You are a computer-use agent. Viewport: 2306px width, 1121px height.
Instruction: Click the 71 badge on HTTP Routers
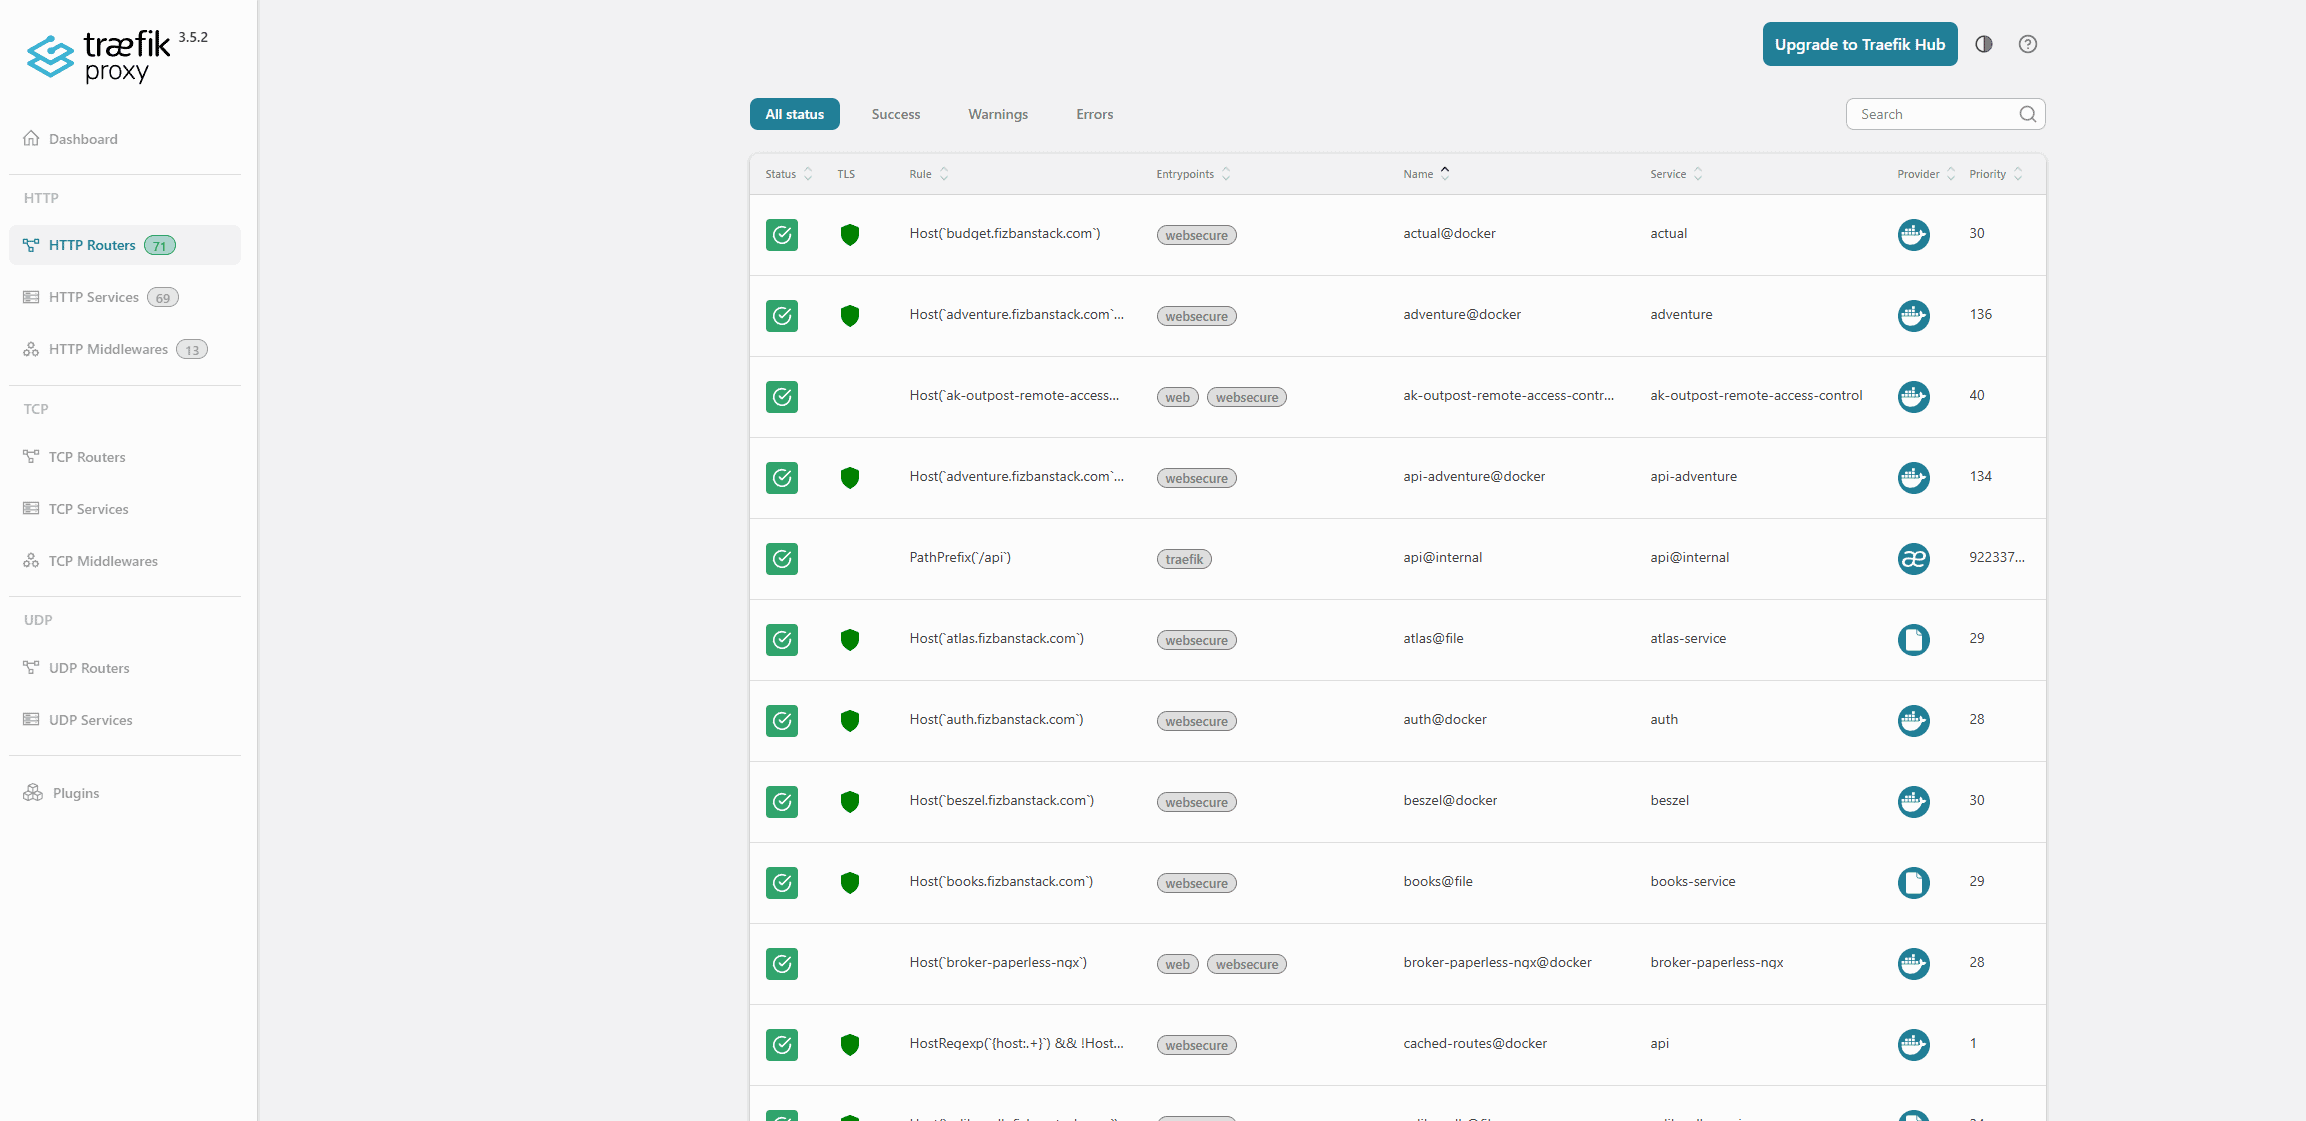click(x=160, y=246)
